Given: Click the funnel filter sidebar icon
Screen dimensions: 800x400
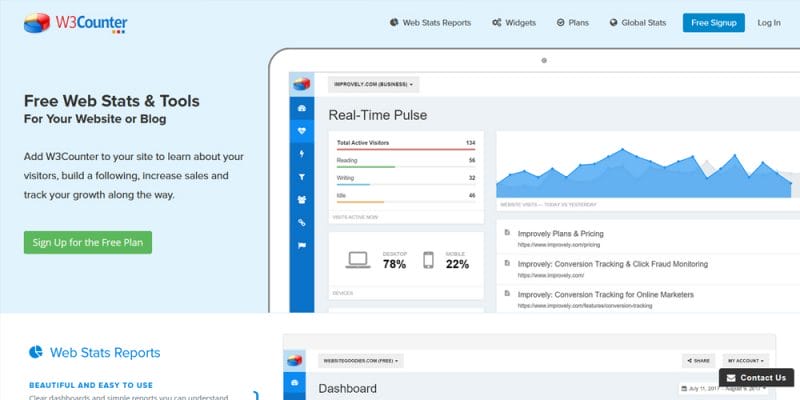Looking at the screenshot, I should [x=302, y=177].
